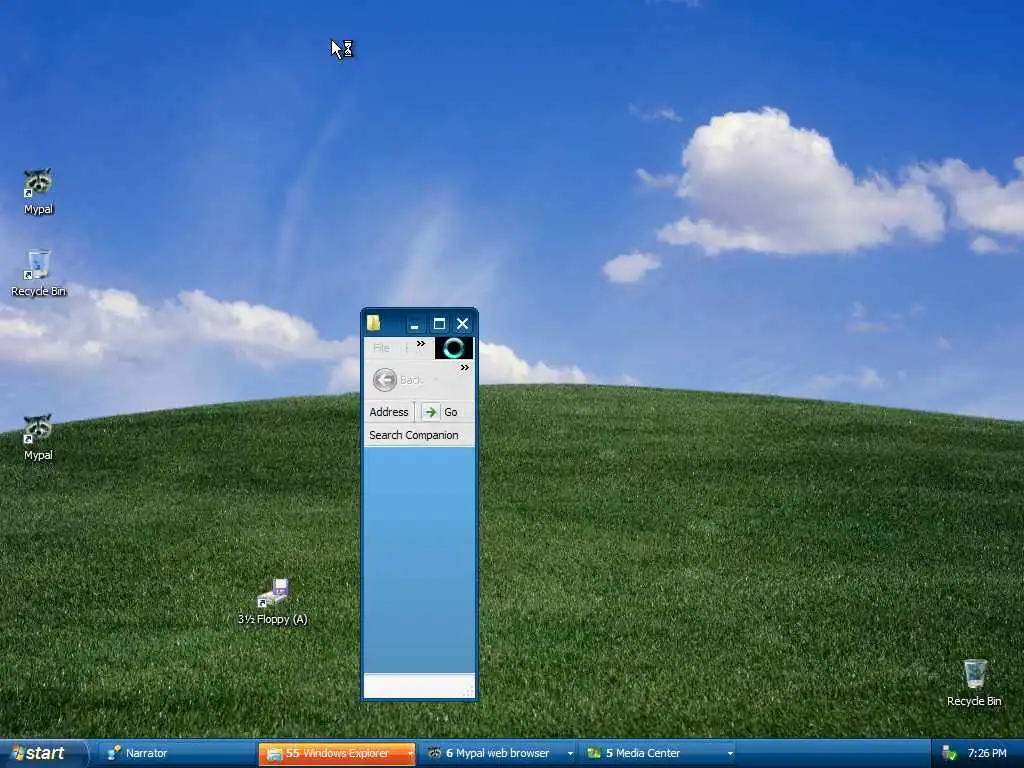Maximize the small Explorer window
Viewport: 1024px width, 768px height.
pyautogui.click(x=439, y=324)
